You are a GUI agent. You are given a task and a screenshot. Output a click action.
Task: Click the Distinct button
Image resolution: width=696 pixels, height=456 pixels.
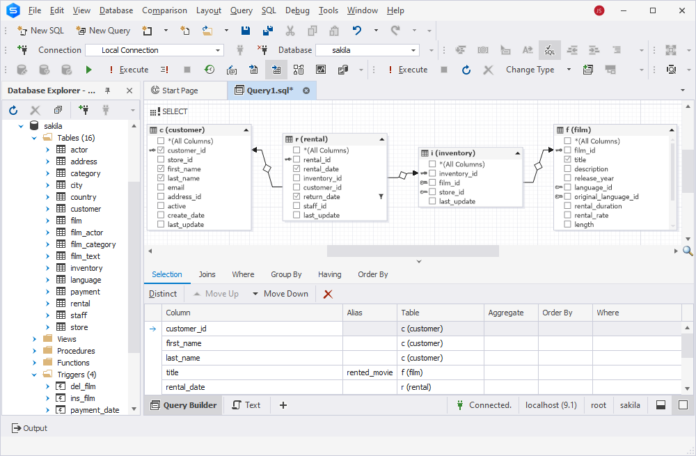coord(163,294)
